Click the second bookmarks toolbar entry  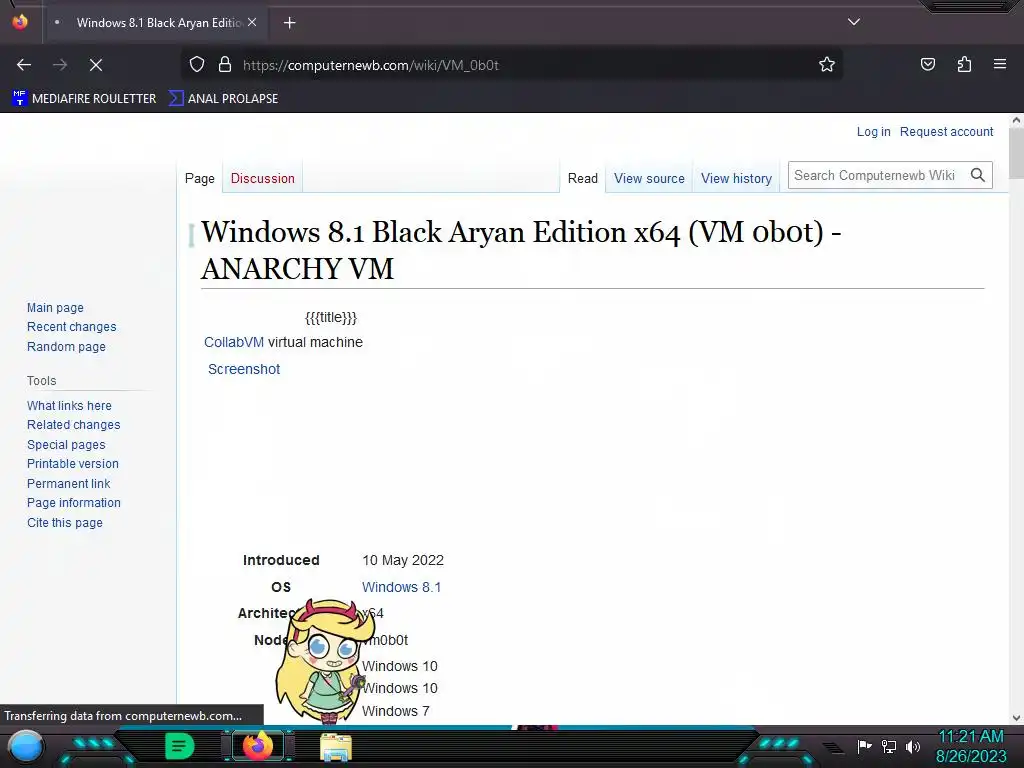223,99
